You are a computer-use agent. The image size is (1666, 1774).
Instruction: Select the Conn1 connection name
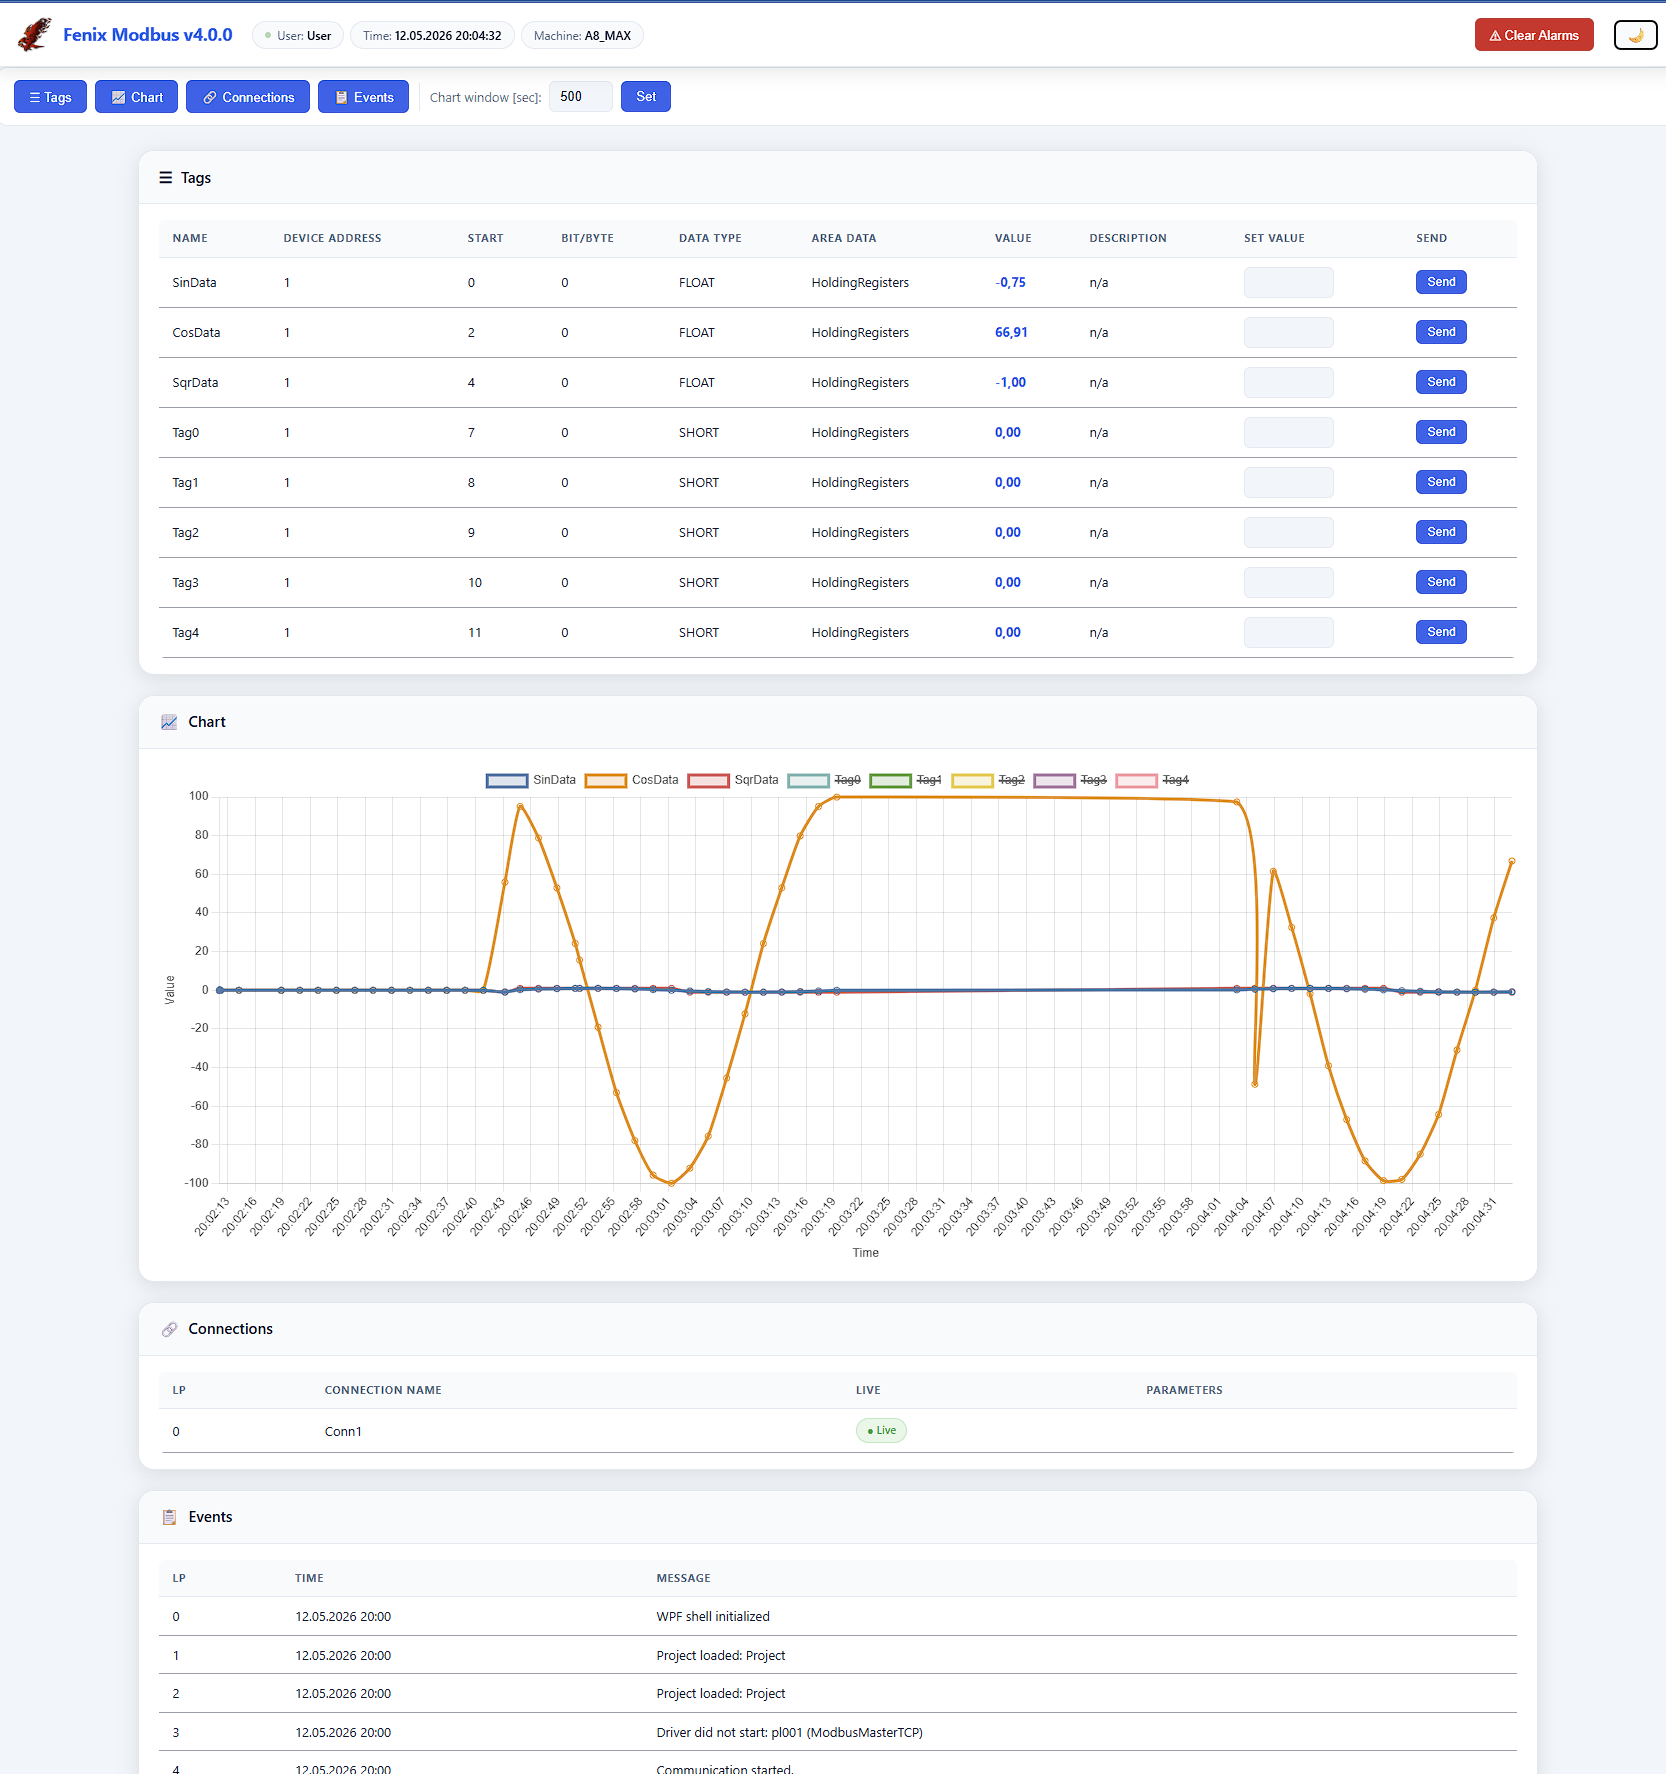(343, 1431)
